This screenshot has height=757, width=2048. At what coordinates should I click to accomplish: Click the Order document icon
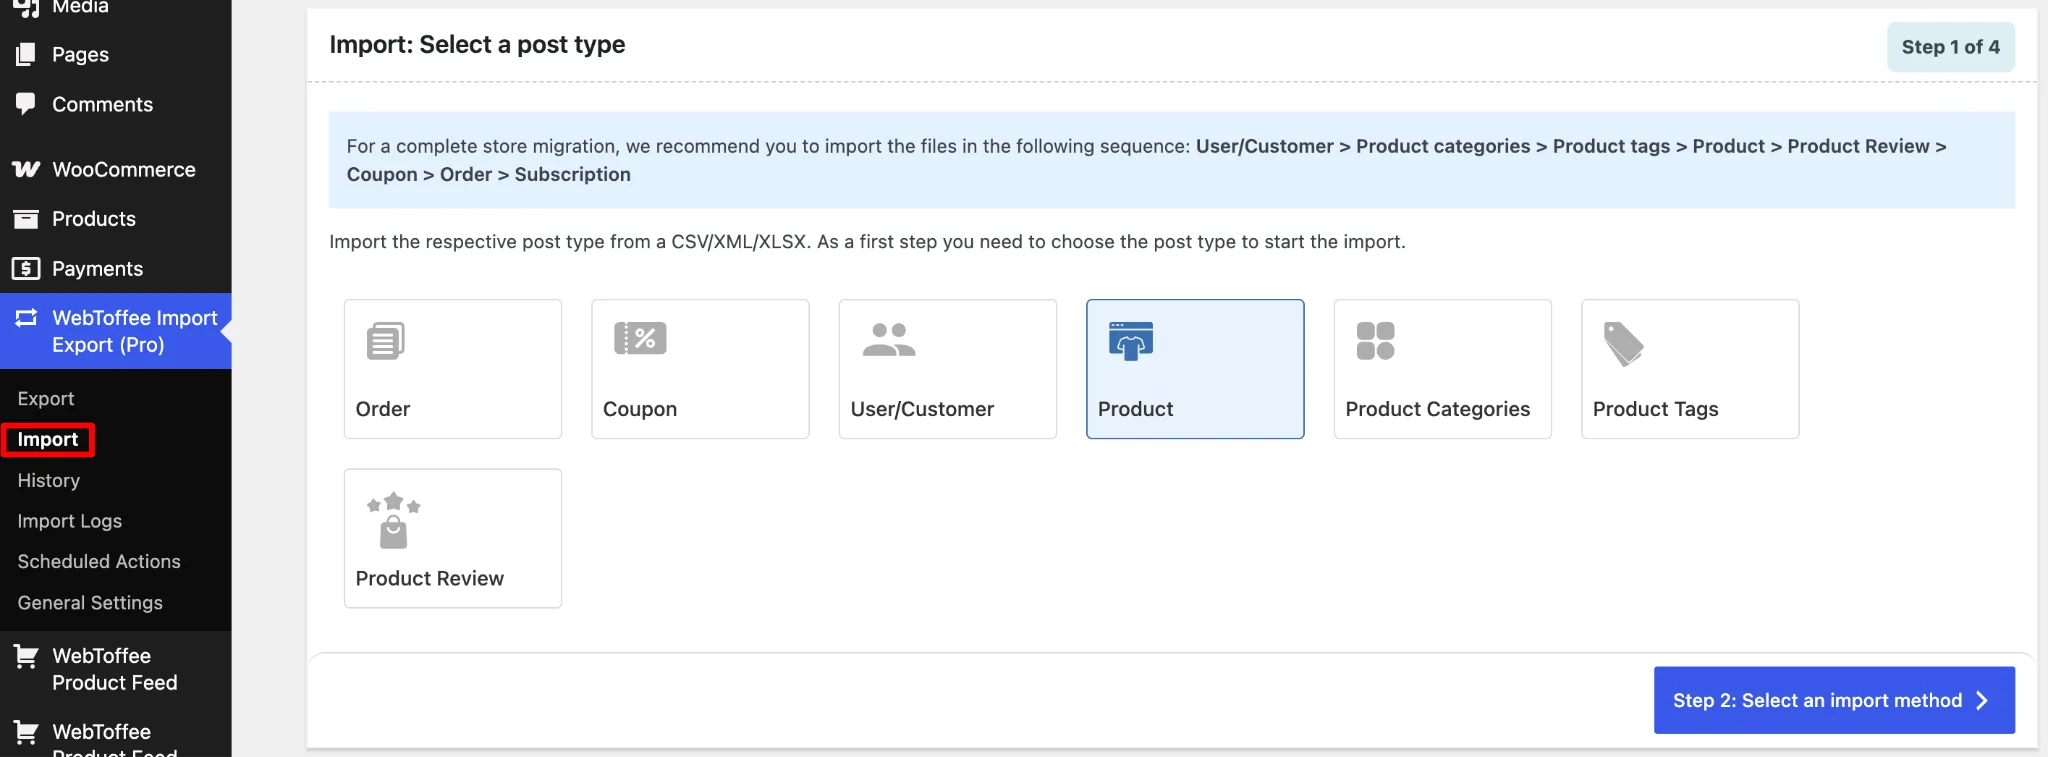[386, 341]
